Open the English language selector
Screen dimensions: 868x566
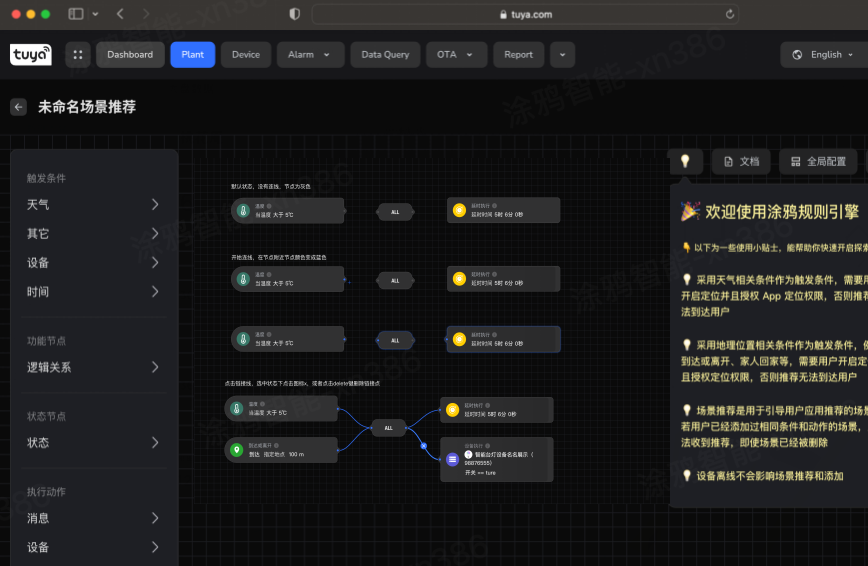click(x=825, y=55)
